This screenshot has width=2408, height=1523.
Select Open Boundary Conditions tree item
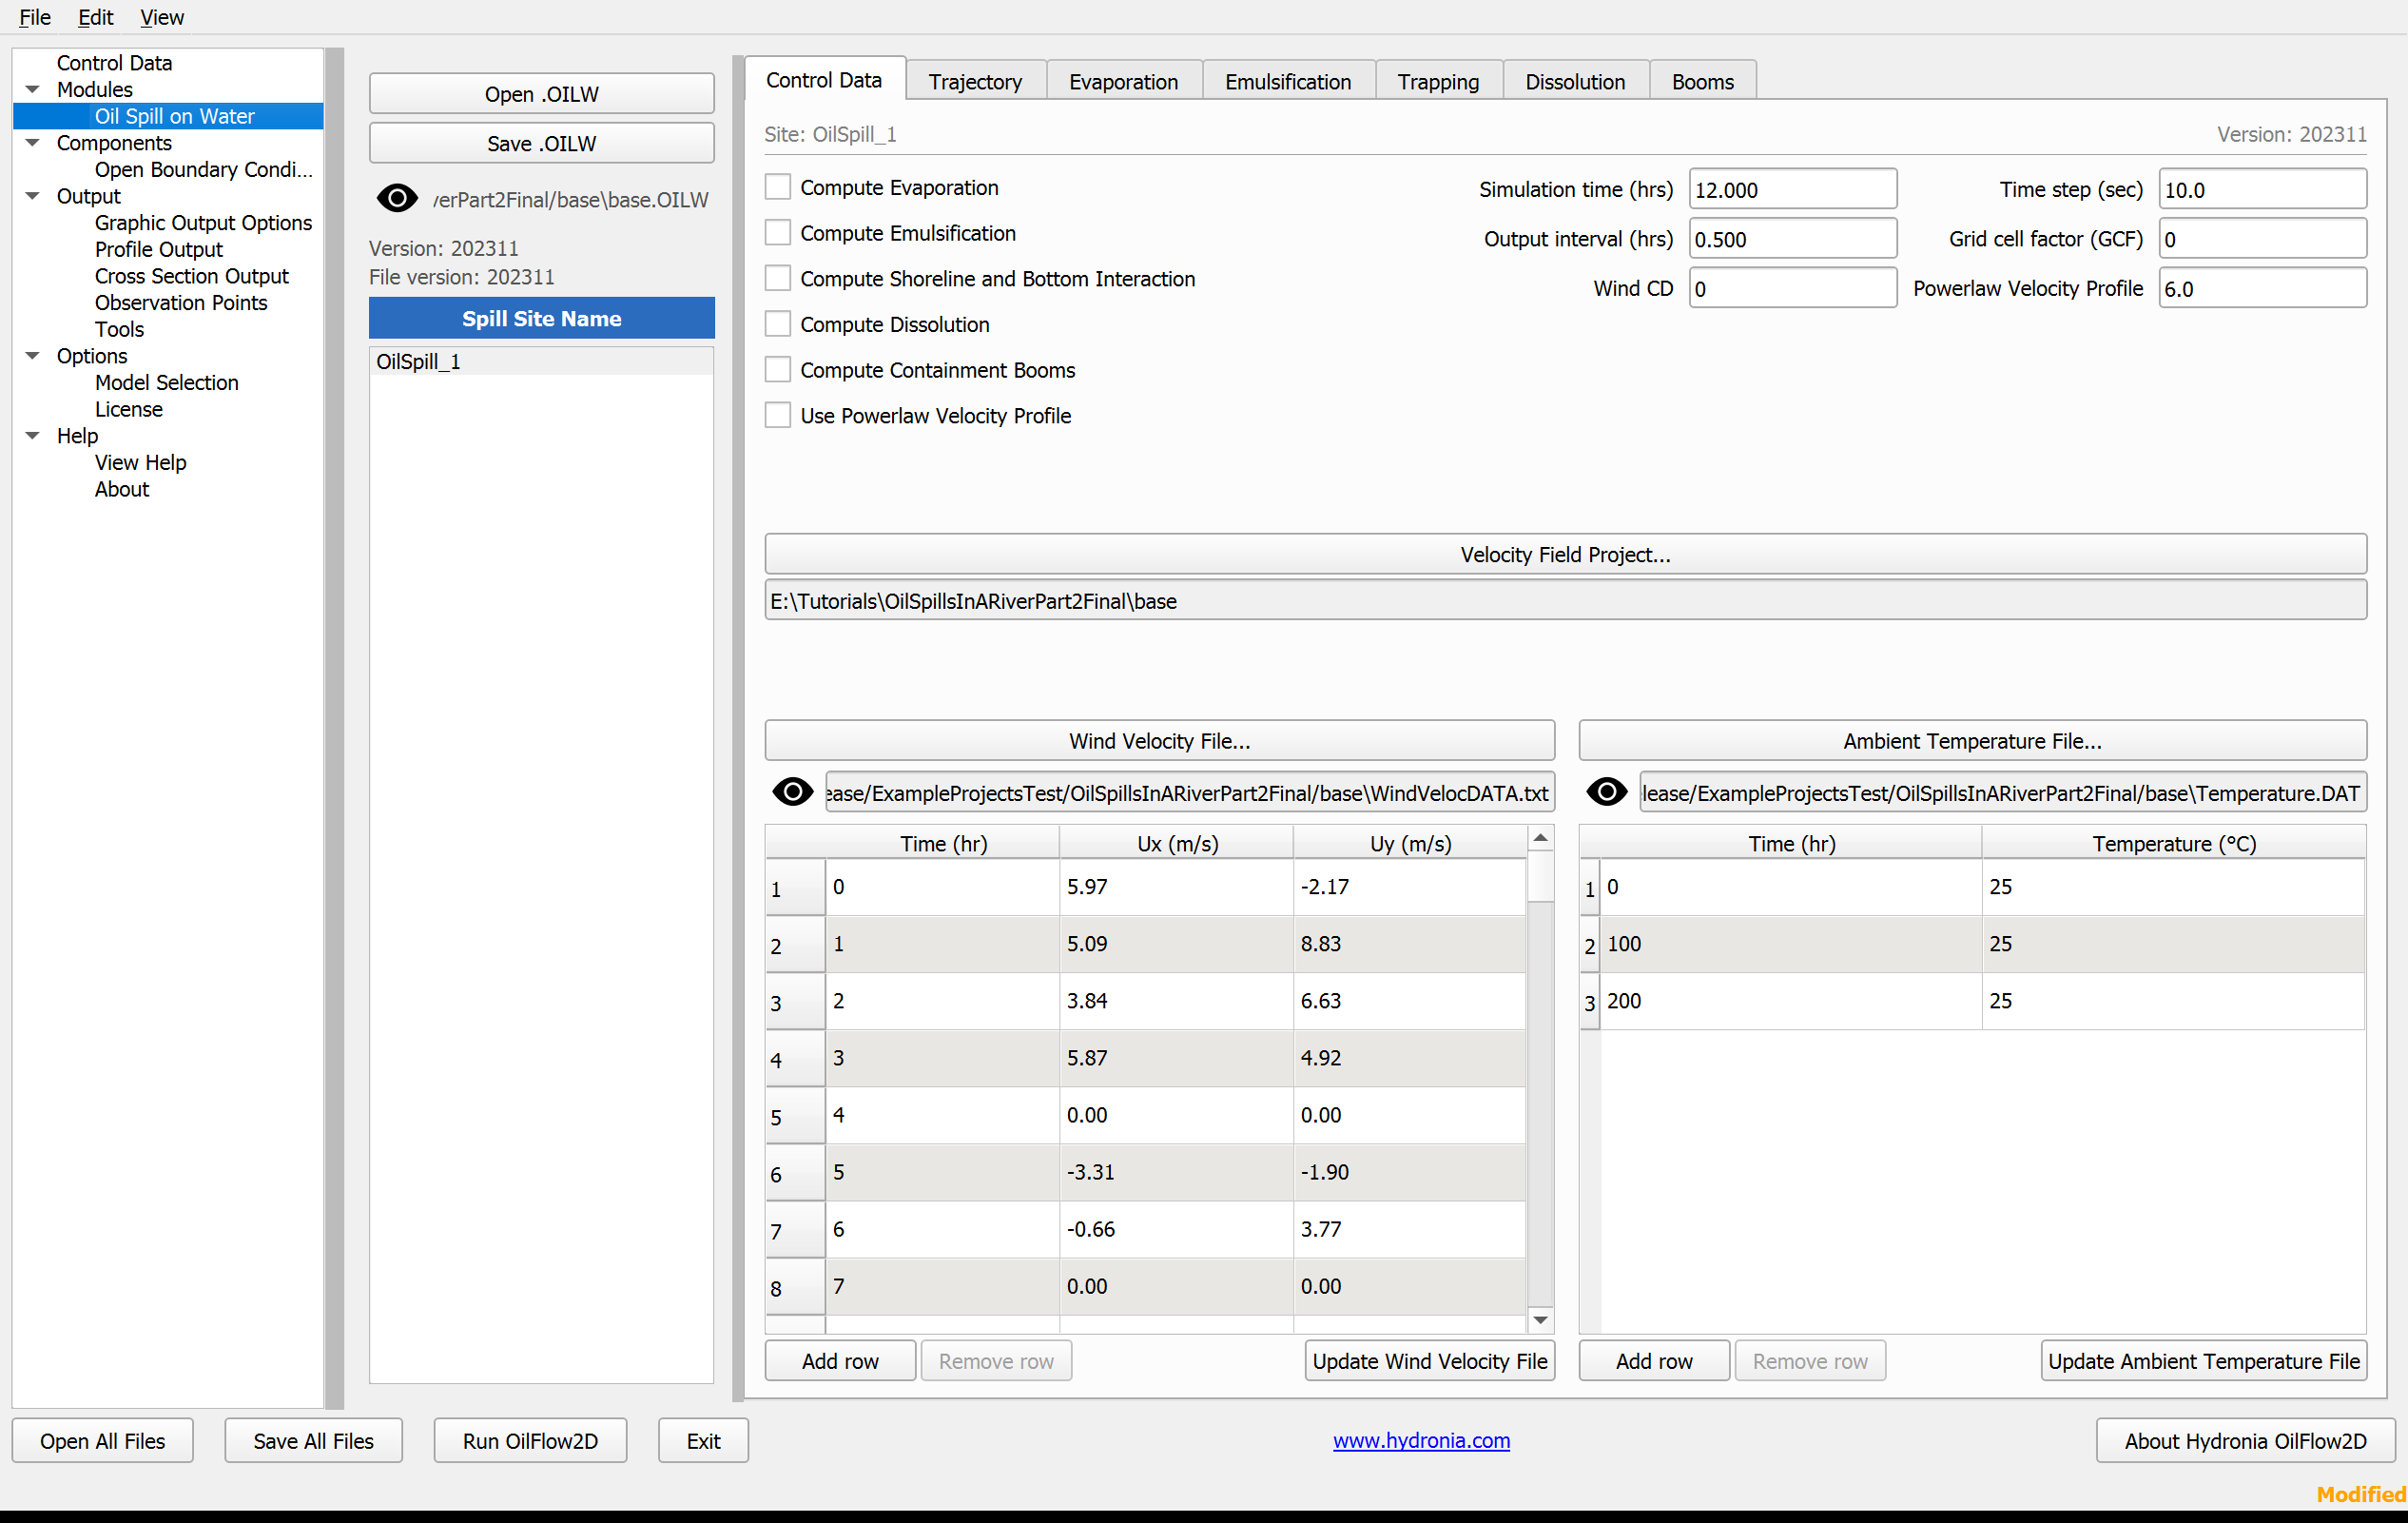click(x=203, y=169)
